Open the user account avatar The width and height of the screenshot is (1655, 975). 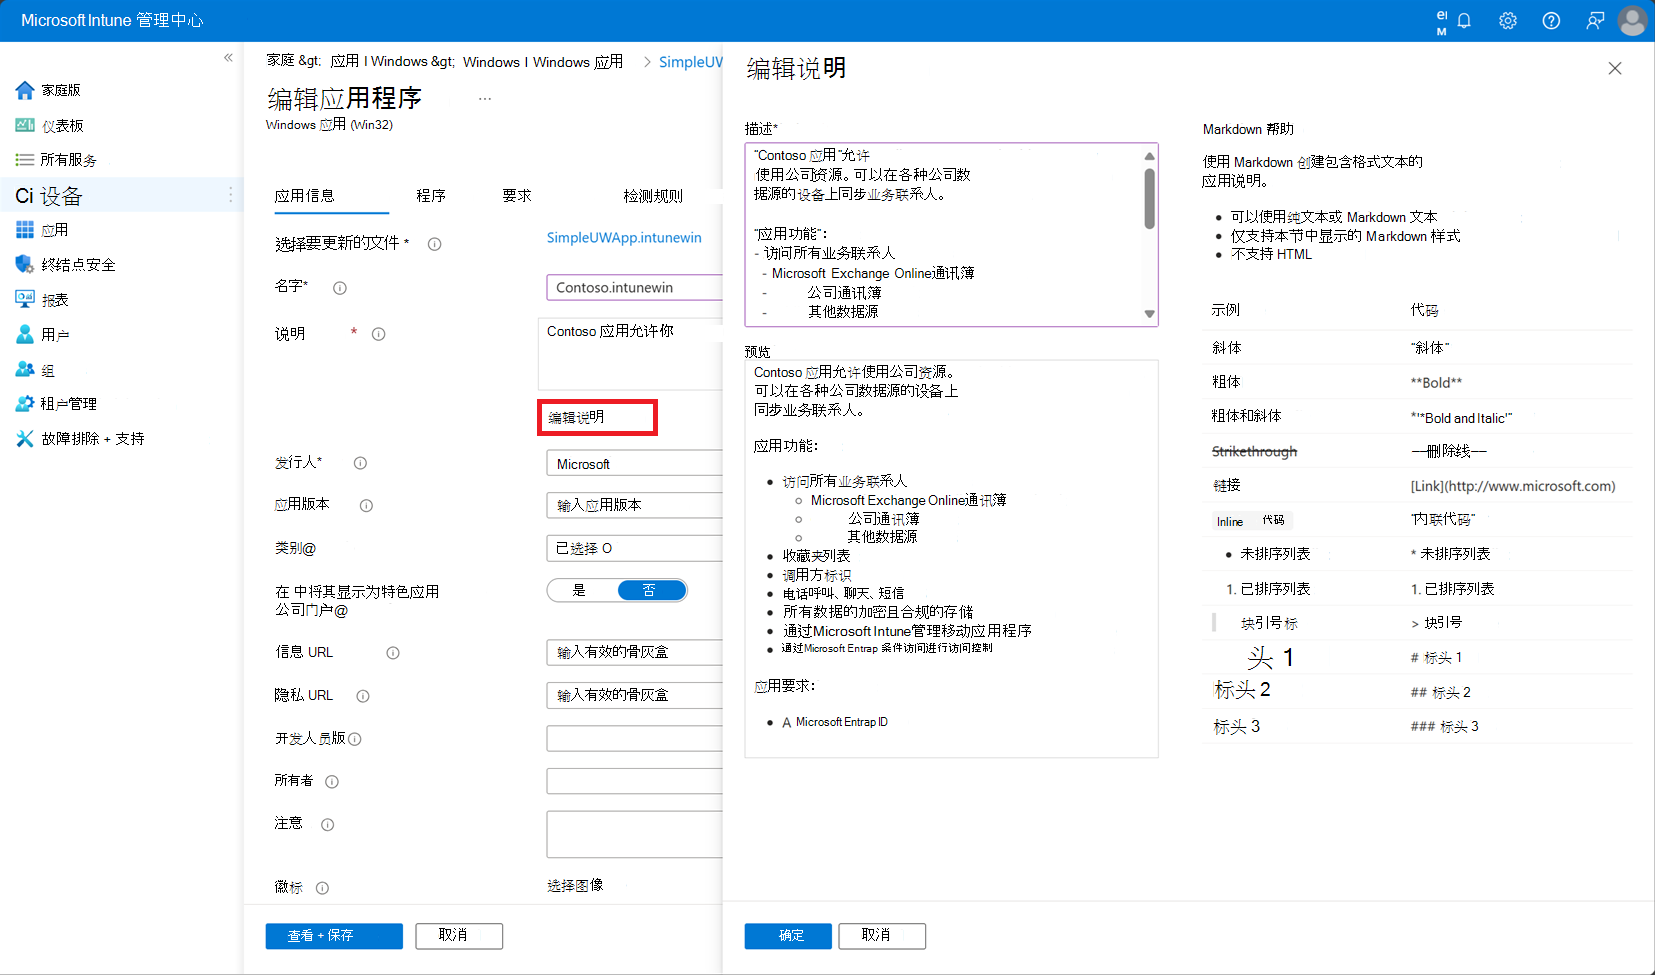[1632, 20]
